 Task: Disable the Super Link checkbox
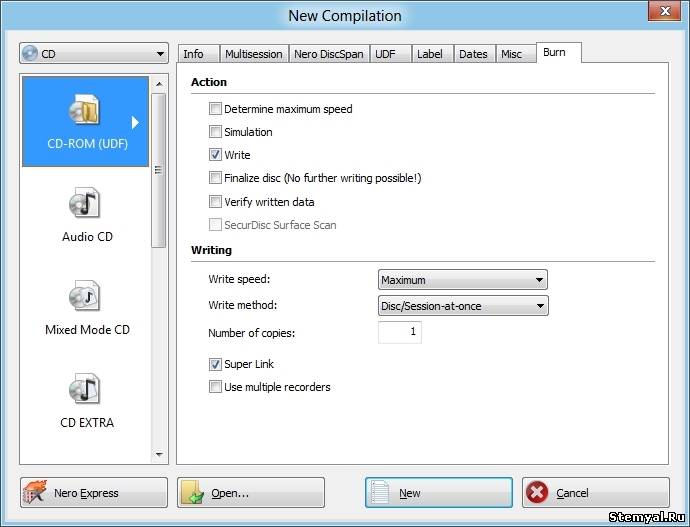tap(215, 364)
